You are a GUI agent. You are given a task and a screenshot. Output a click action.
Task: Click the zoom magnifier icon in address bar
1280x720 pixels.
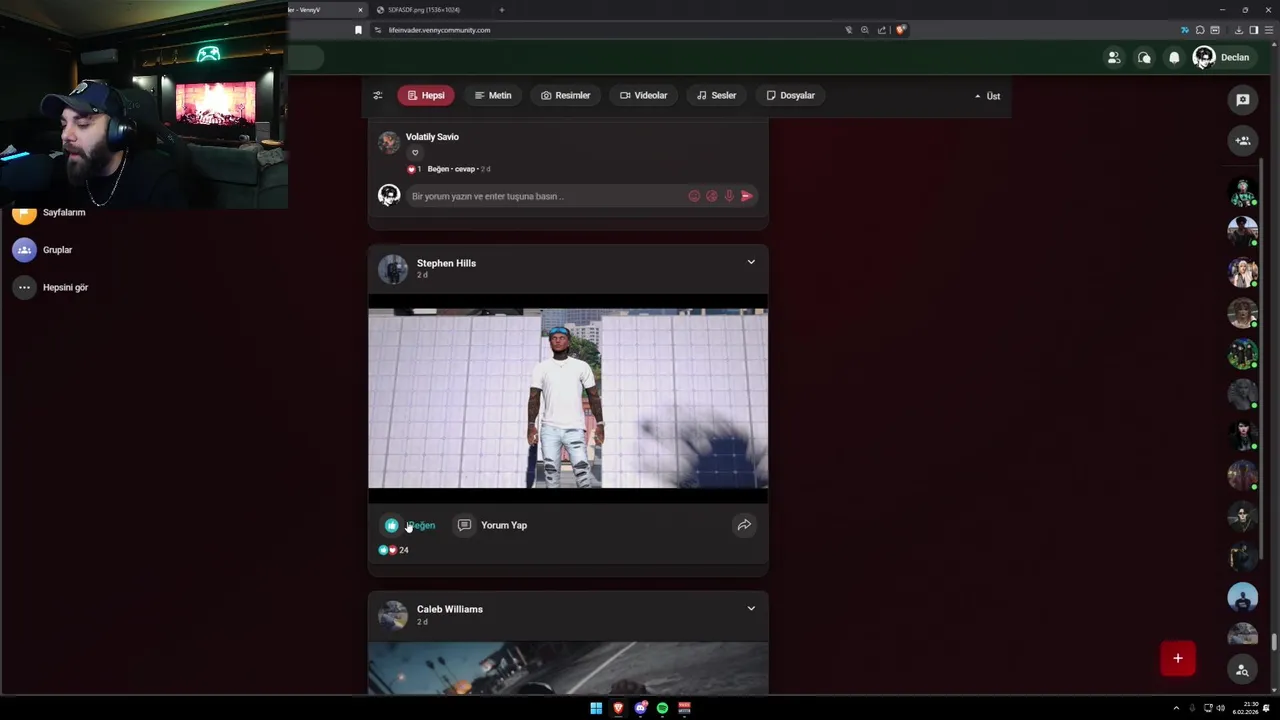865,30
